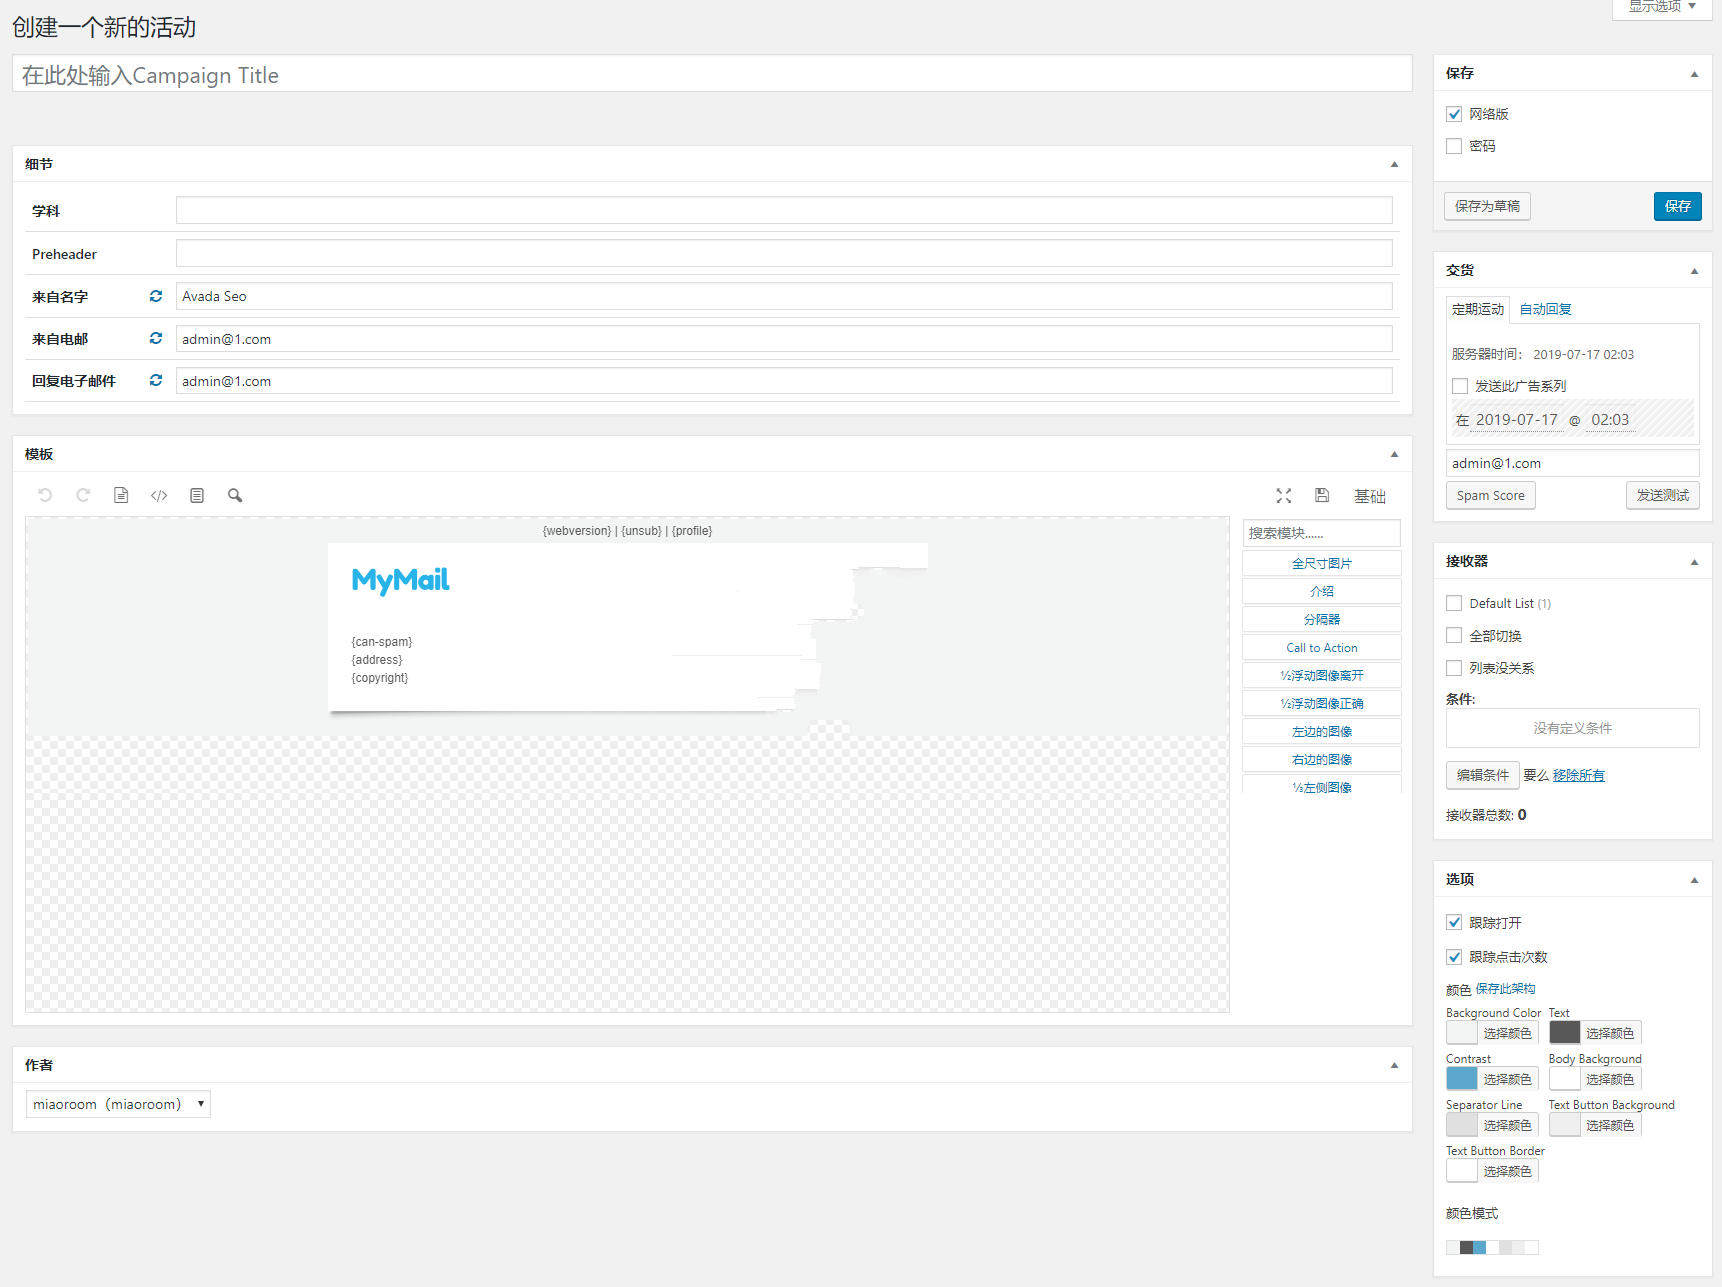The width and height of the screenshot is (1722, 1287).
Task: Select the 定期运动 tab
Action: click(x=1477, y=309)
